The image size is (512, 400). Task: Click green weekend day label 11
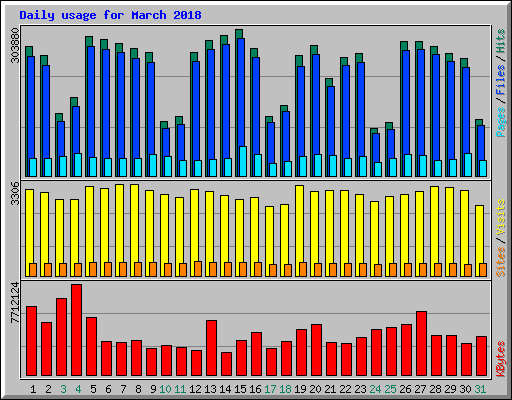point(180,389)
